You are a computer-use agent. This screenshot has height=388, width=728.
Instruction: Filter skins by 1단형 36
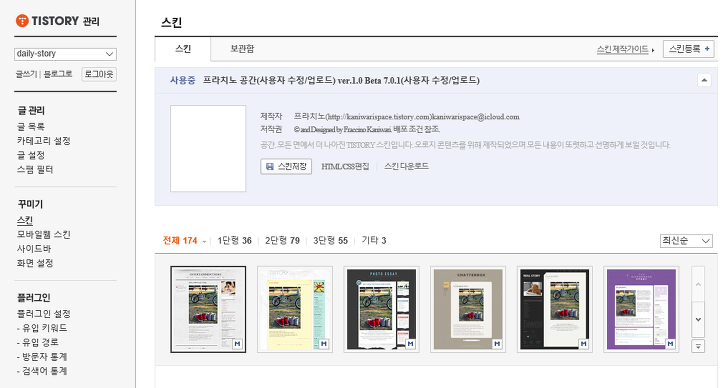click(234, 240)
